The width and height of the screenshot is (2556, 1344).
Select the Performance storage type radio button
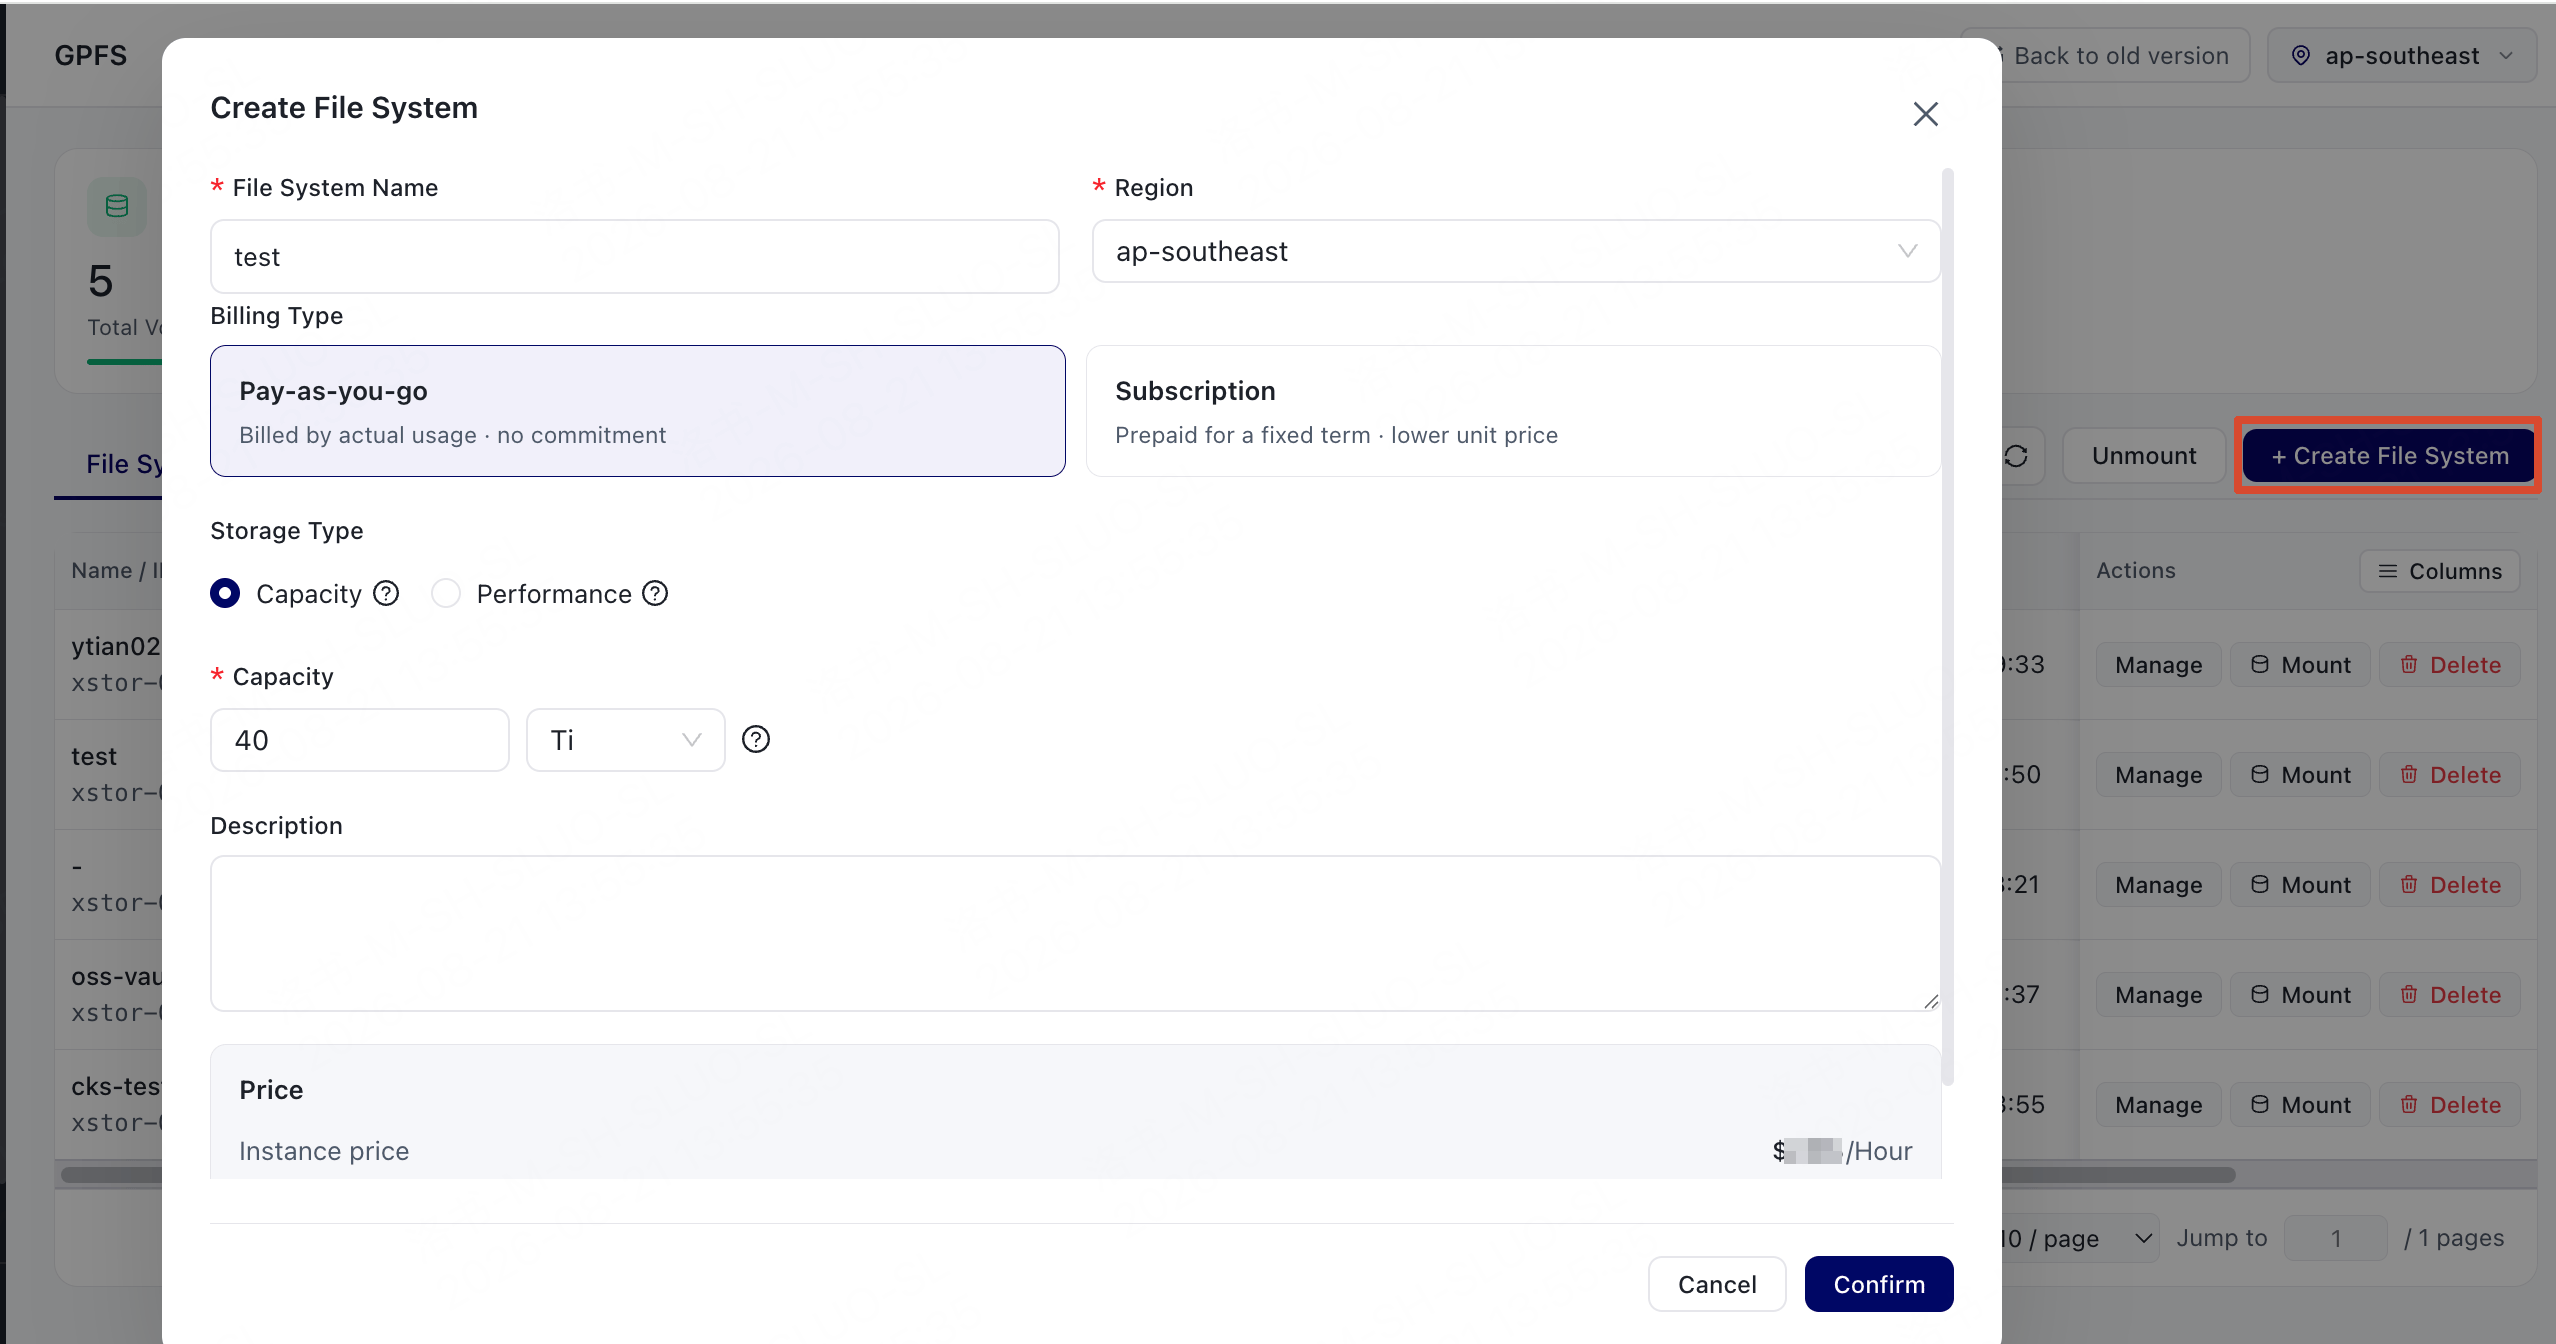446,594
